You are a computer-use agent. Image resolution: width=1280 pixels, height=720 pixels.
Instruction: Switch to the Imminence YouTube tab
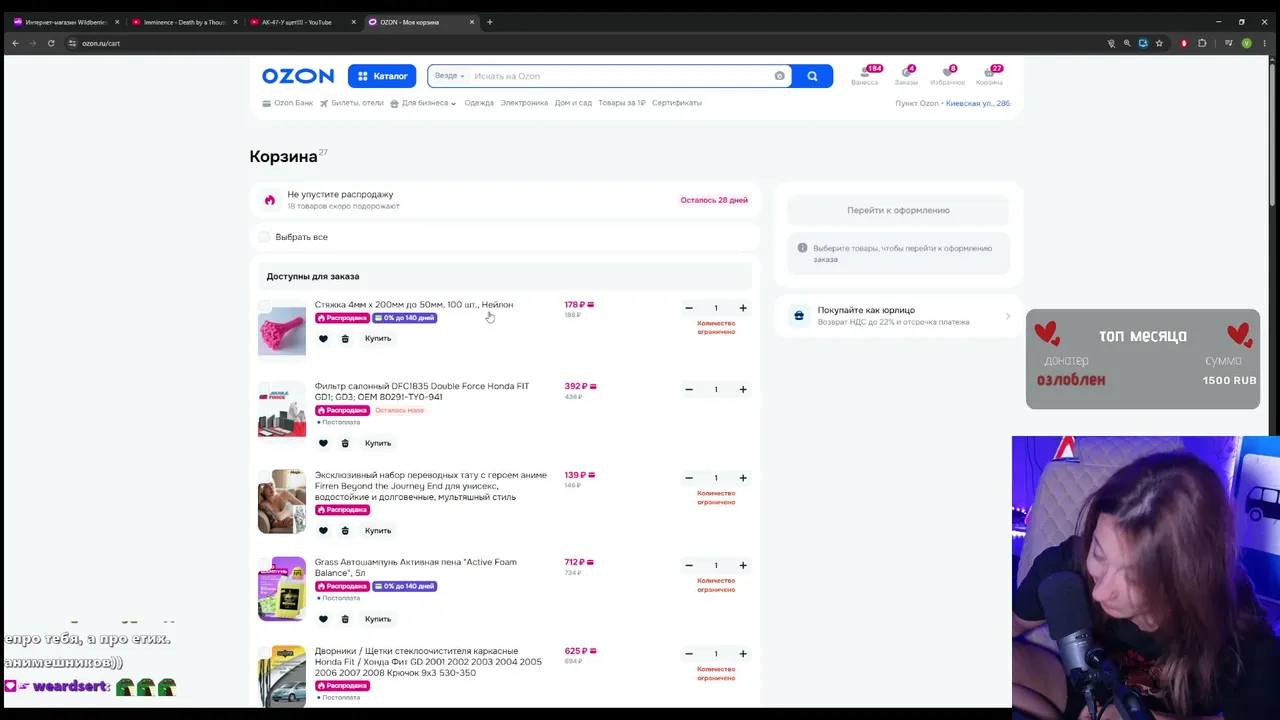click(183, 22)
